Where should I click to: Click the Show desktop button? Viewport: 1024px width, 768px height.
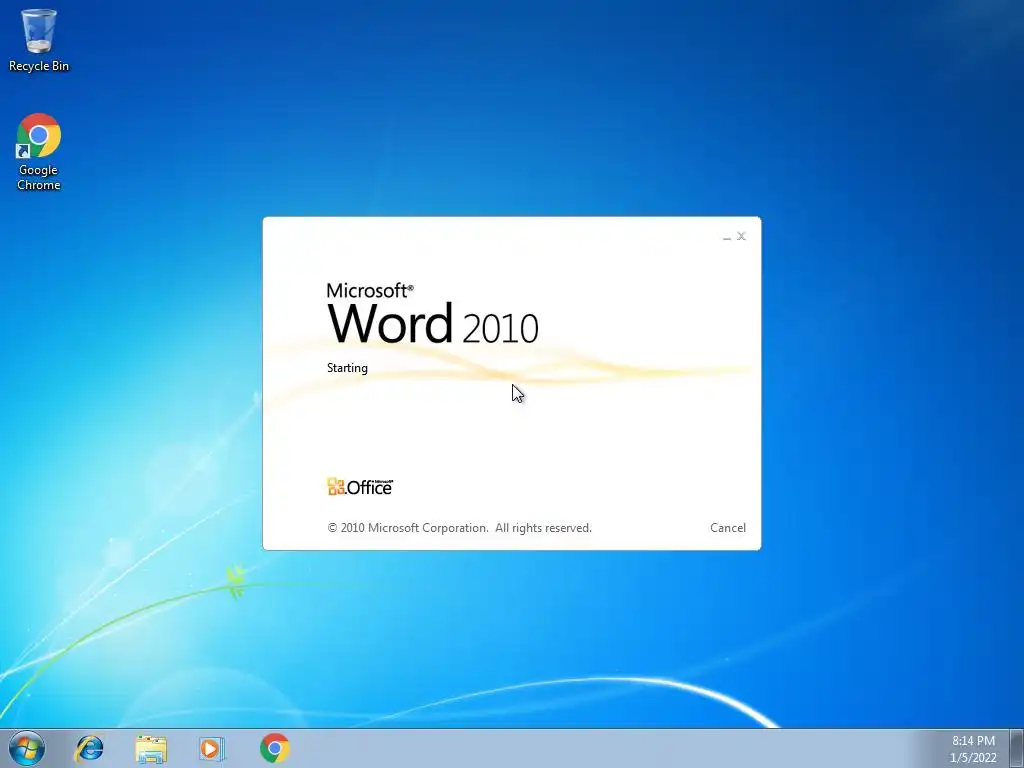1017,748
